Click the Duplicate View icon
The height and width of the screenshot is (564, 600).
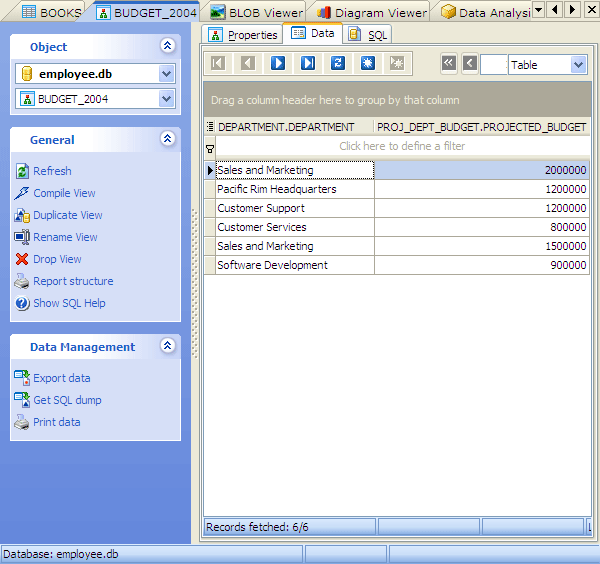pos(22,215)
